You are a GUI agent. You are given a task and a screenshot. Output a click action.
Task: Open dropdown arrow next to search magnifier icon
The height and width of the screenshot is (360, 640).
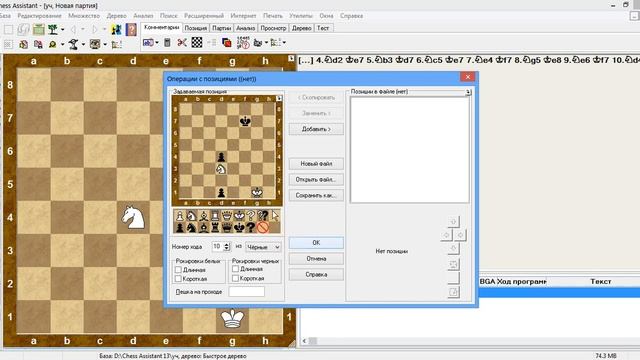point(62,44)
